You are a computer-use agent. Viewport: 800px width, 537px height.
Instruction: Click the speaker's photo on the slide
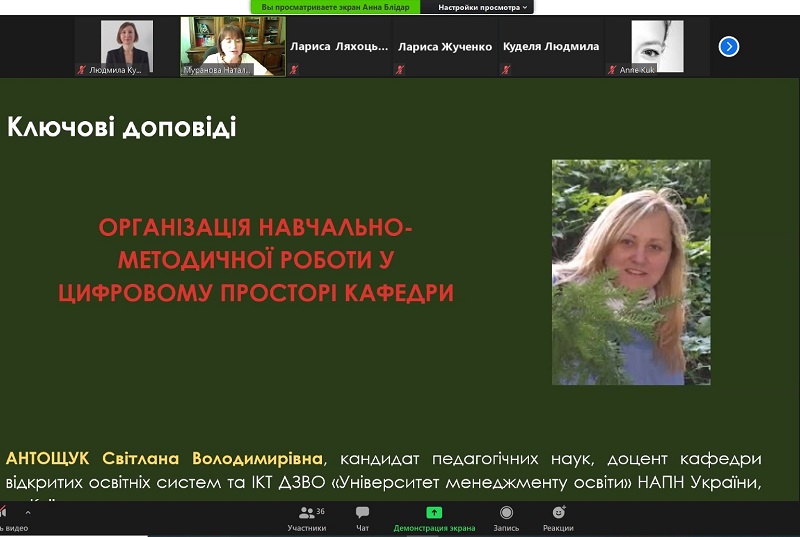tap(631, 272)
